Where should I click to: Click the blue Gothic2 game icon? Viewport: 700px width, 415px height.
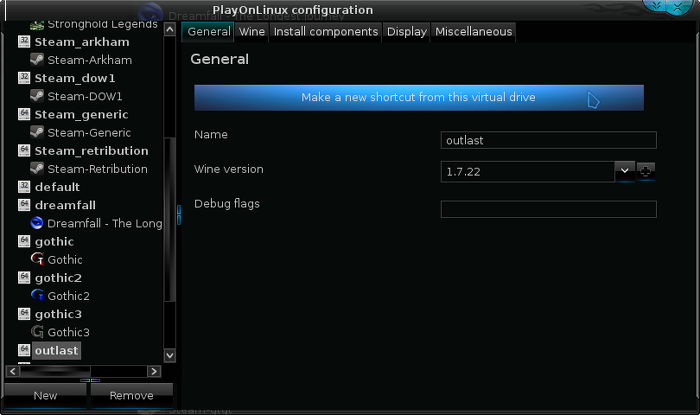tap(37, 295)
